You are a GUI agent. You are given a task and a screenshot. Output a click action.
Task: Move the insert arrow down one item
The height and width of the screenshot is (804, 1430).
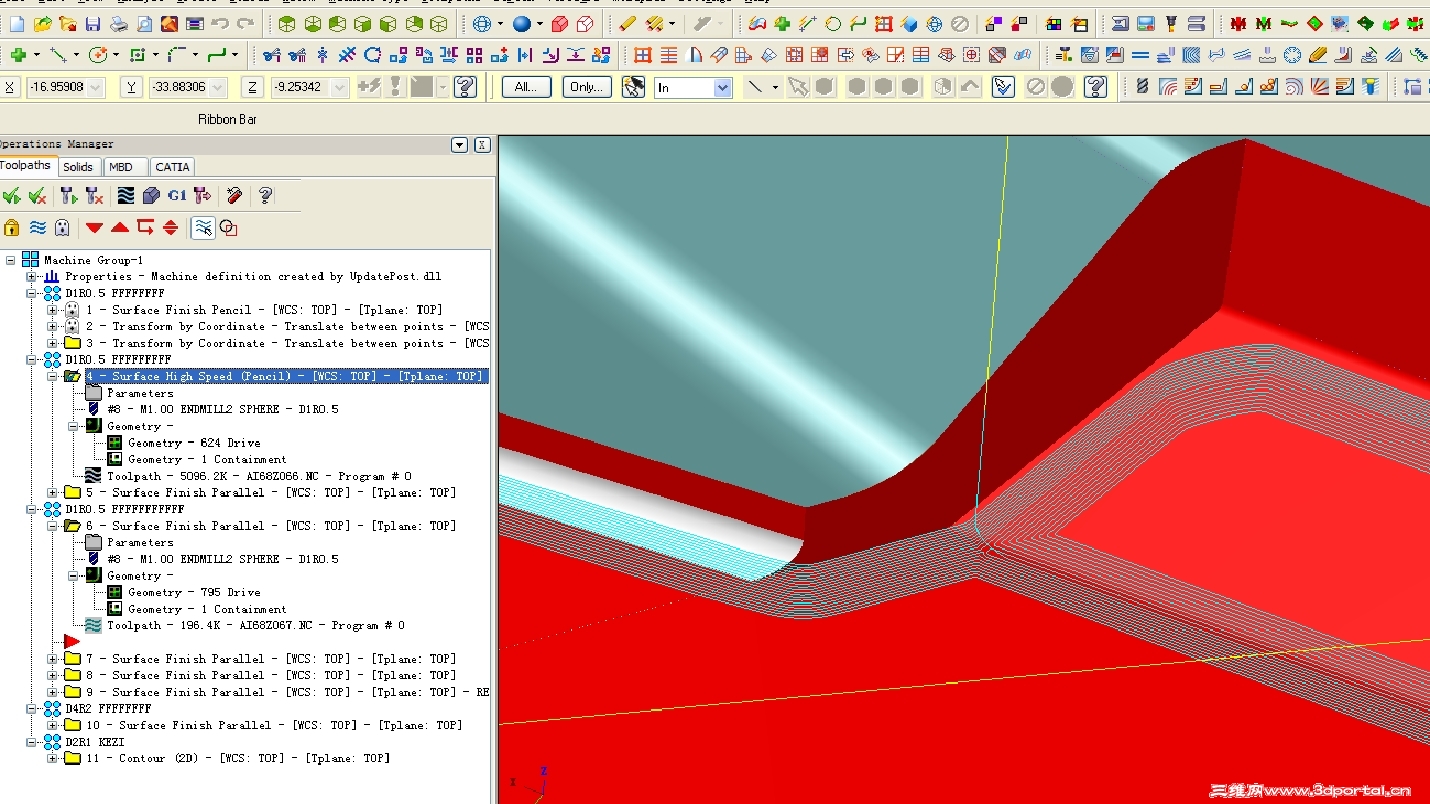click(94, 227)
